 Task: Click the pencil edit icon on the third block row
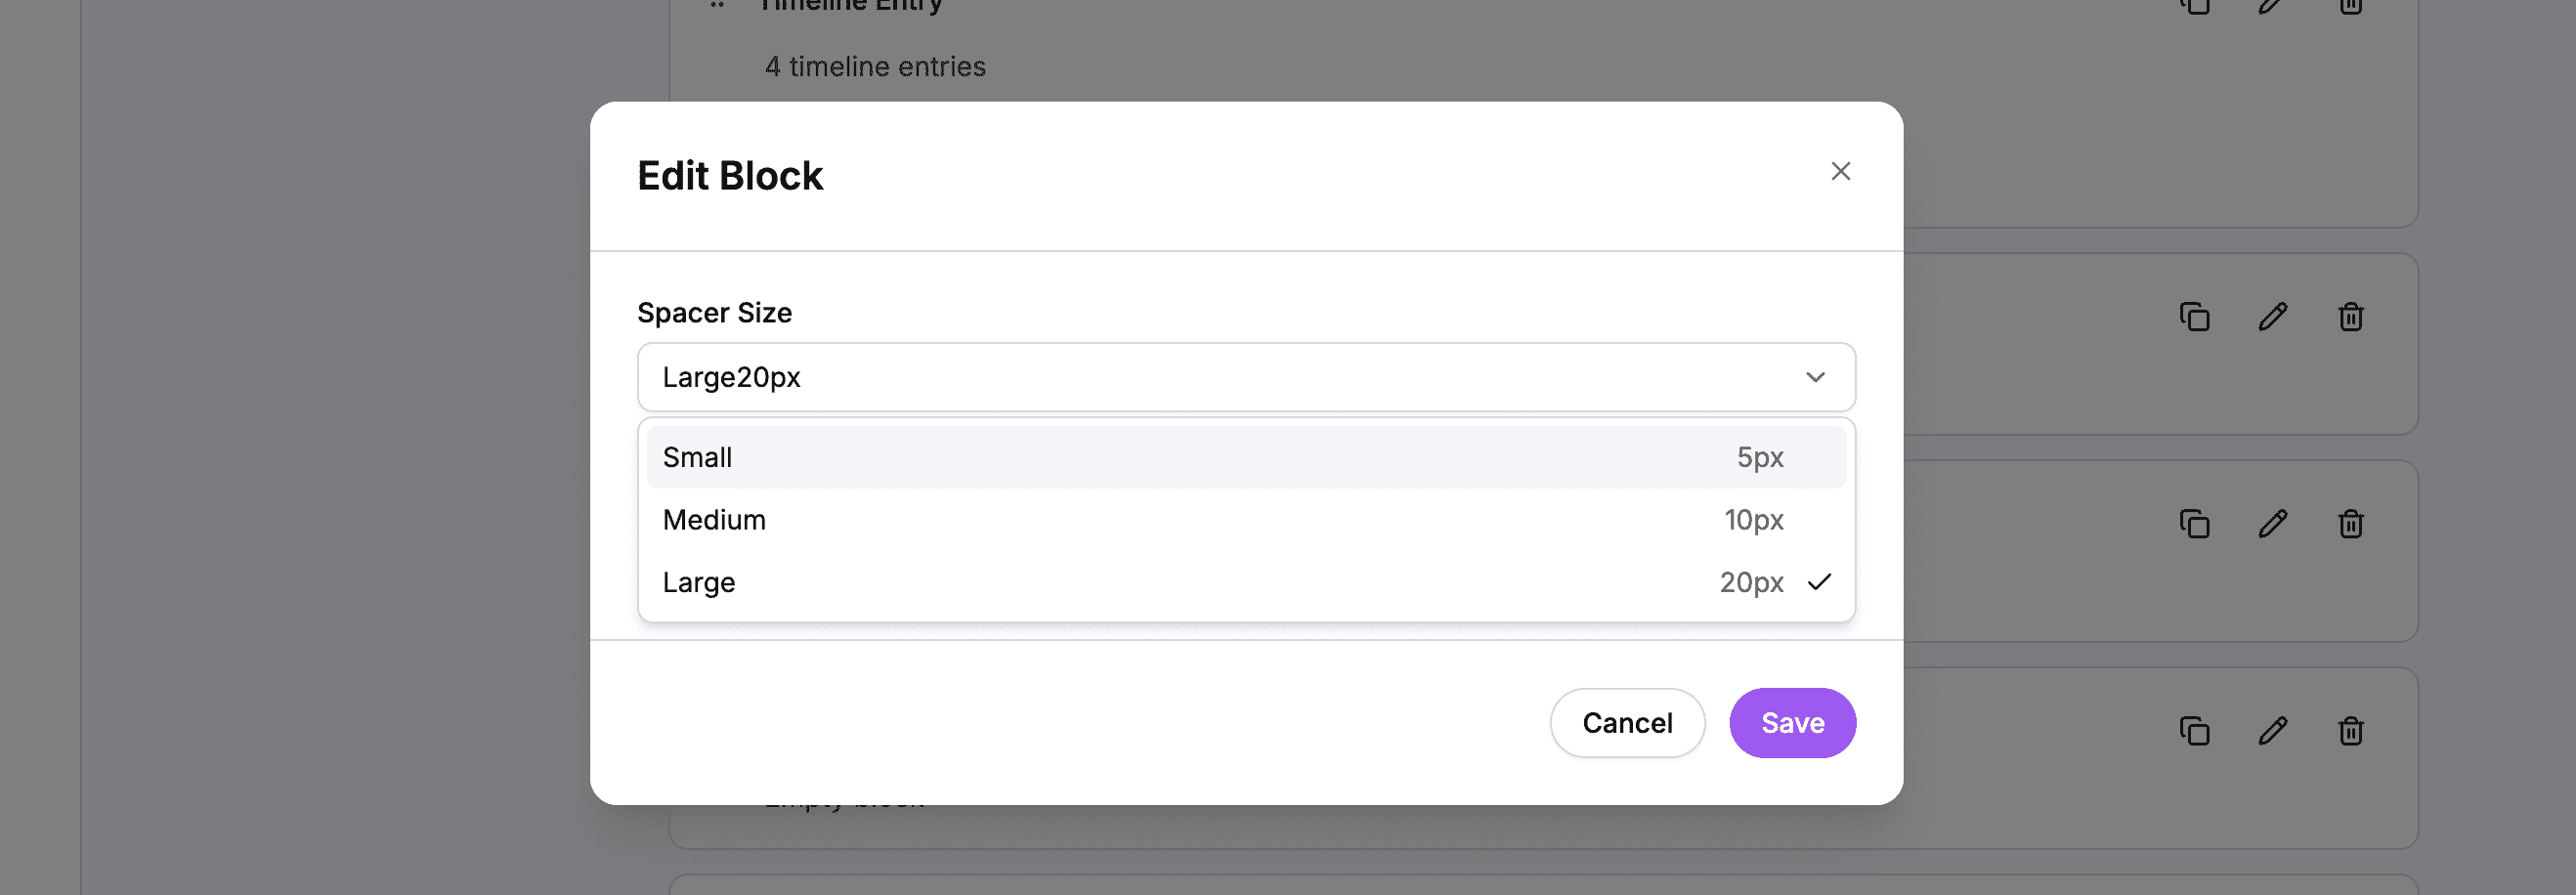pyautogui.click(x=2272, y=523)
